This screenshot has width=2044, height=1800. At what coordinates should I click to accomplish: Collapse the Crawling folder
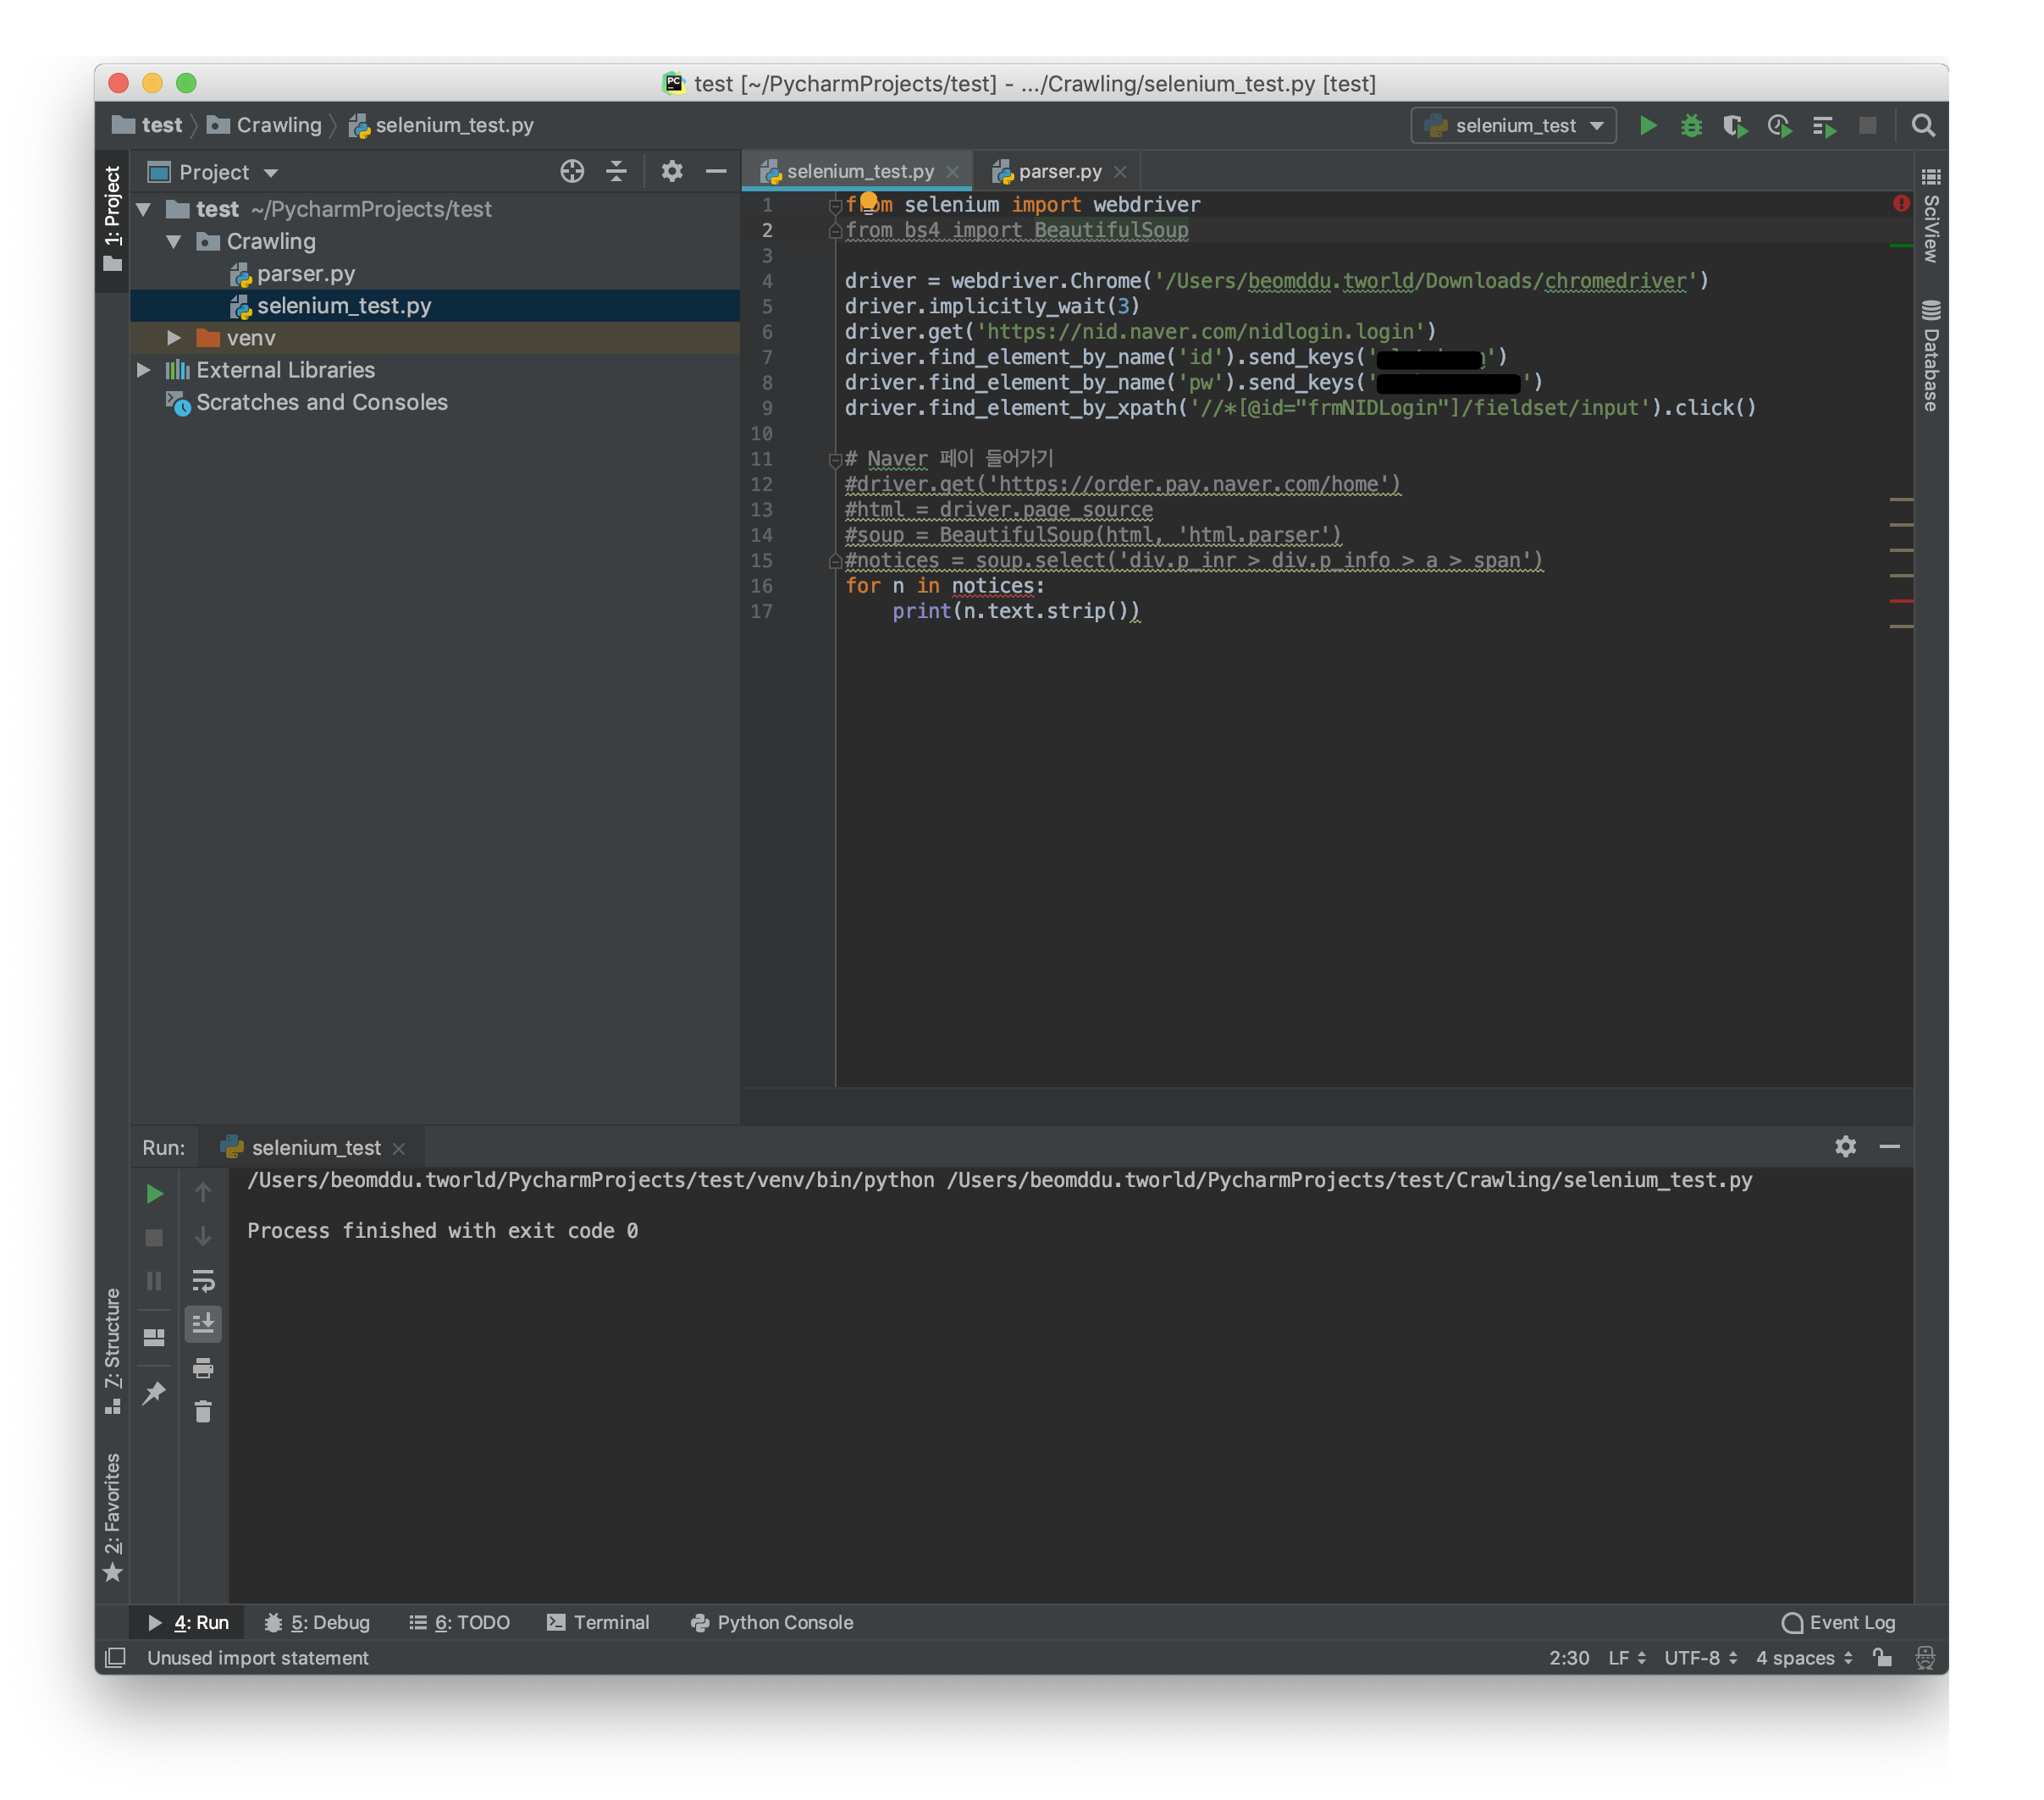tap(174, 241)
